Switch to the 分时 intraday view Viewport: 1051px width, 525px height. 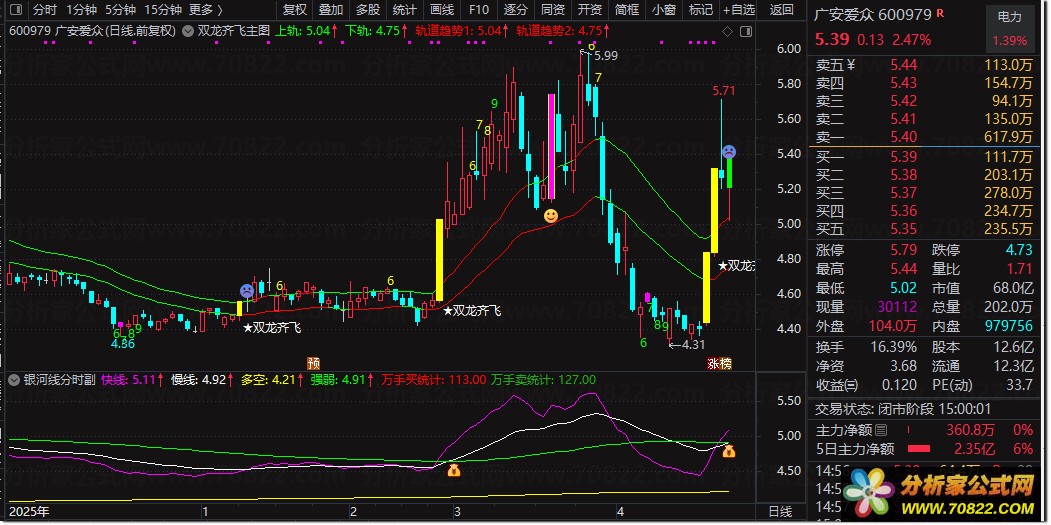[45, 9]
